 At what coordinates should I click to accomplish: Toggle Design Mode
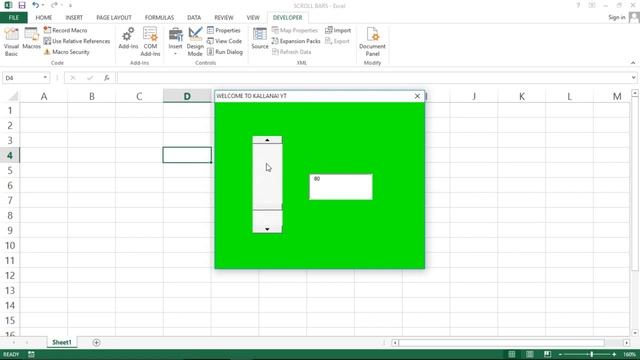click(x=195, y=42)
